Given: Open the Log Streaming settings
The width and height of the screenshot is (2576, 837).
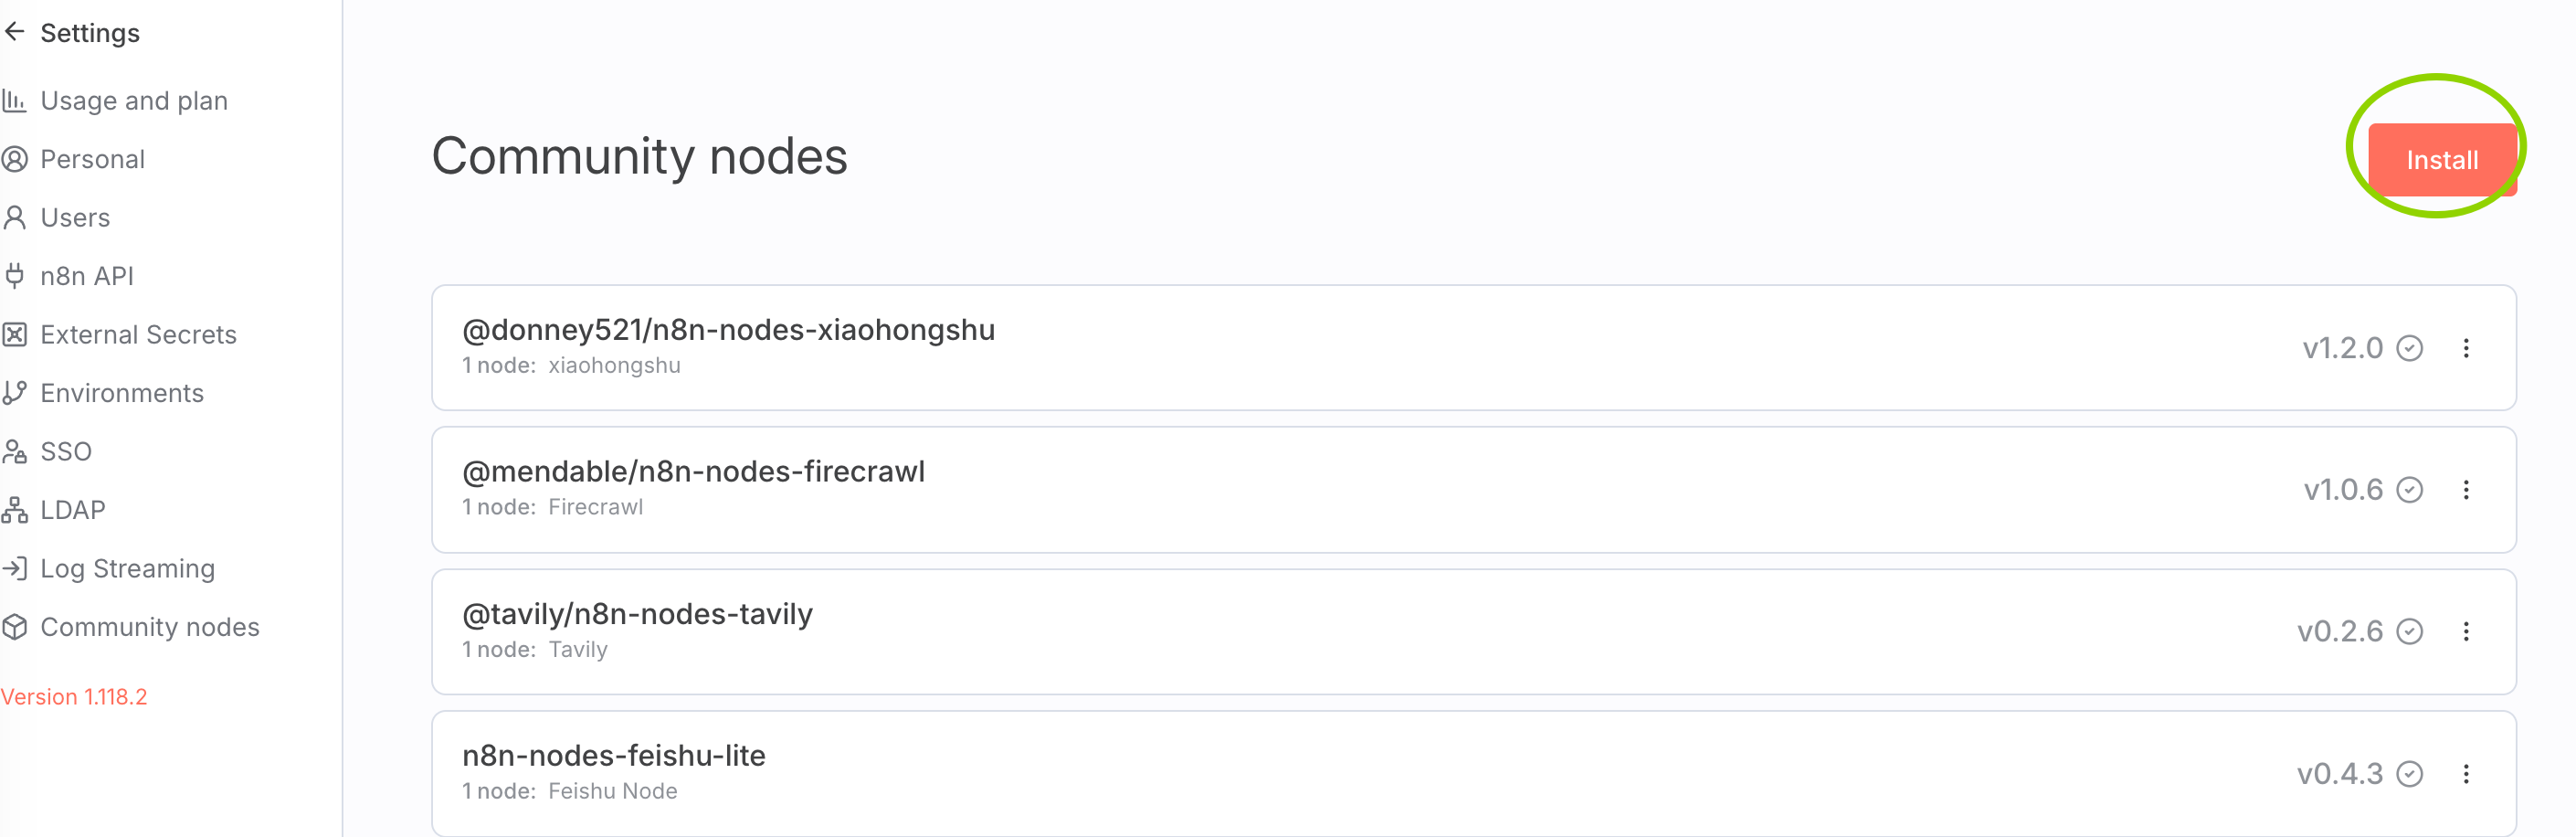Looking at the screenshot, I should 127,569.
